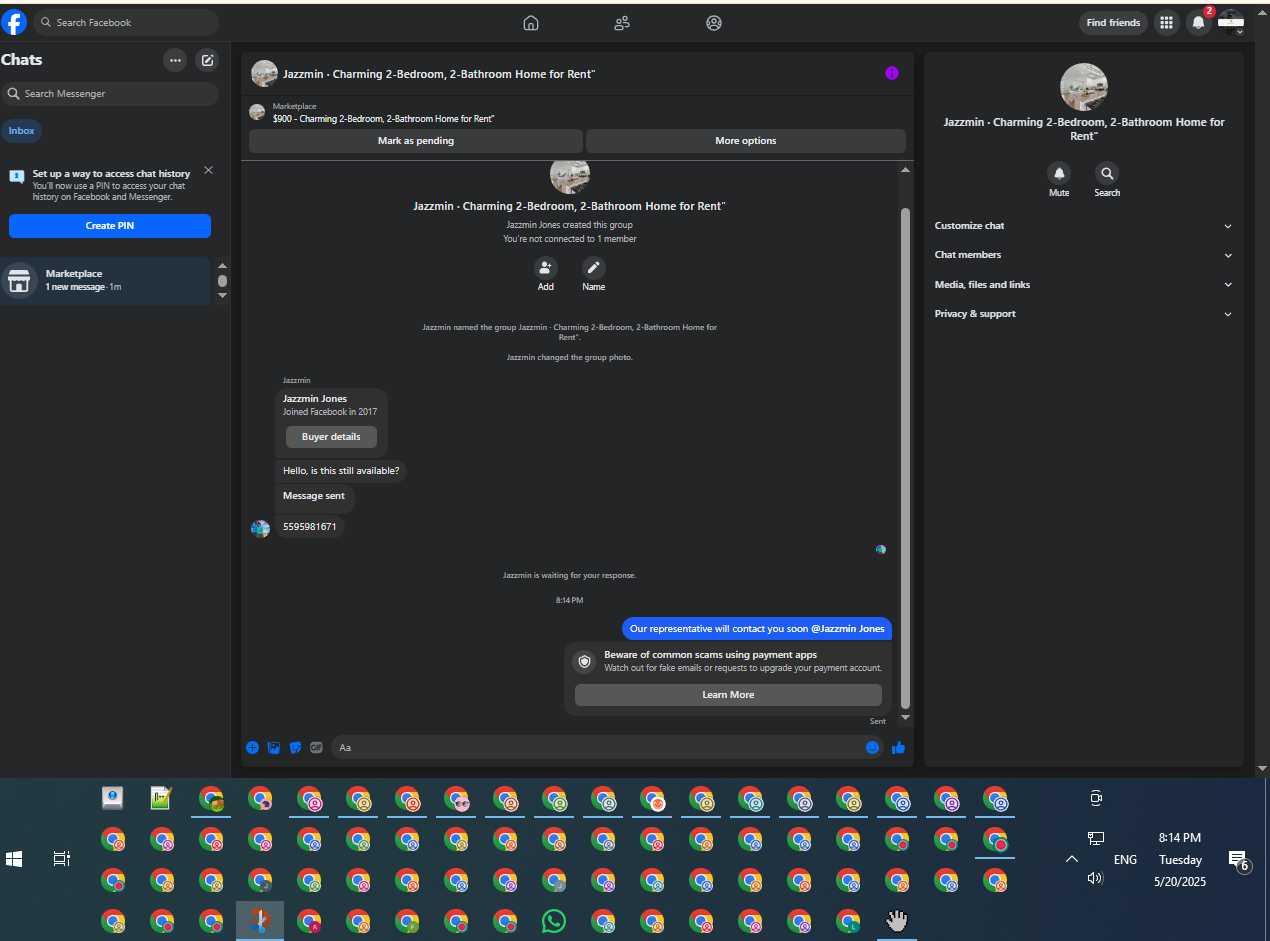Screen dimensions: 1270x941
Task: Open the notifications bell with badge
Action: click(x=1198, y=23)
